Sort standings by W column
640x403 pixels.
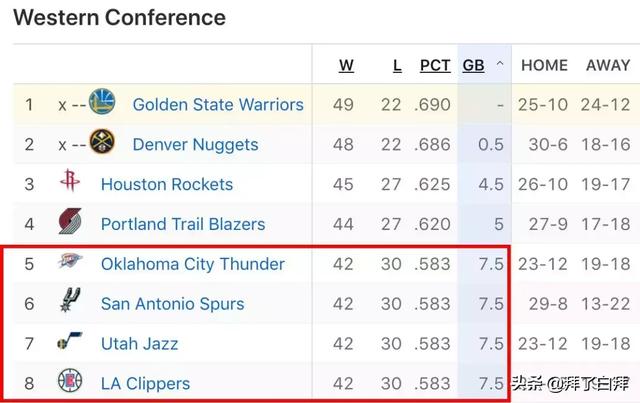[x=346, y=65]
